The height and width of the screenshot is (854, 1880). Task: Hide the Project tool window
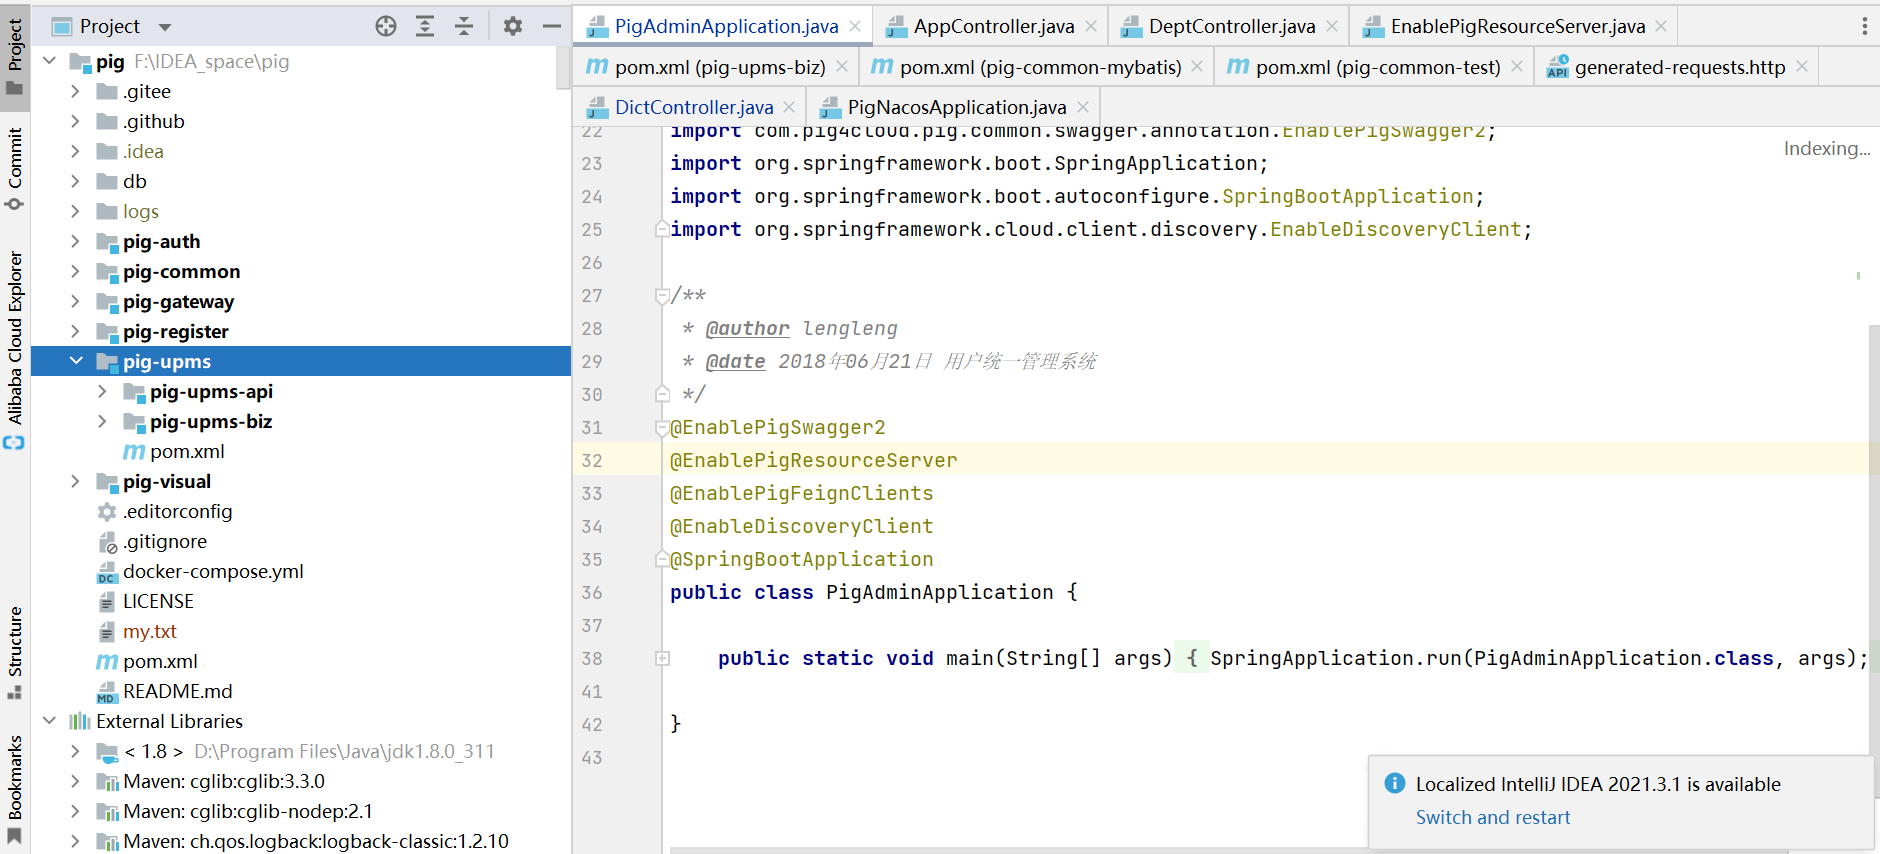point(551,26)
